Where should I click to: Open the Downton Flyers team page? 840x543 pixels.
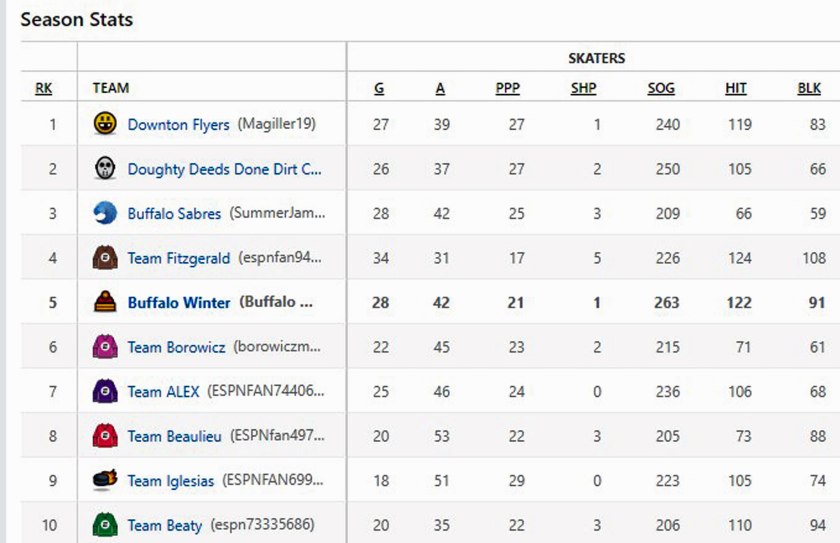(x=178, y=125)
